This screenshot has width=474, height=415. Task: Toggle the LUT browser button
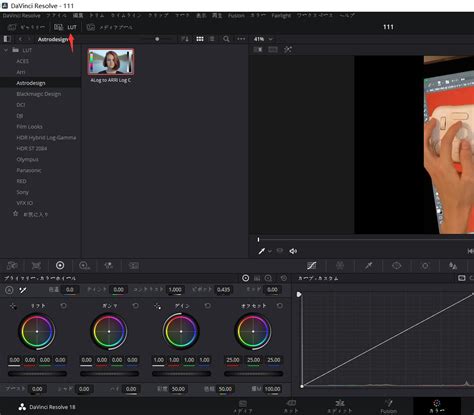pos(65,27)
